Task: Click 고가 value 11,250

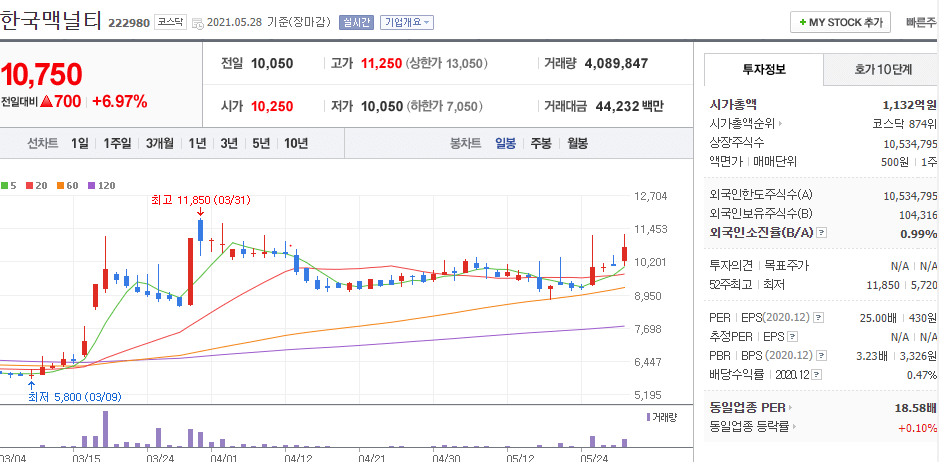Action: click(381, 64)
